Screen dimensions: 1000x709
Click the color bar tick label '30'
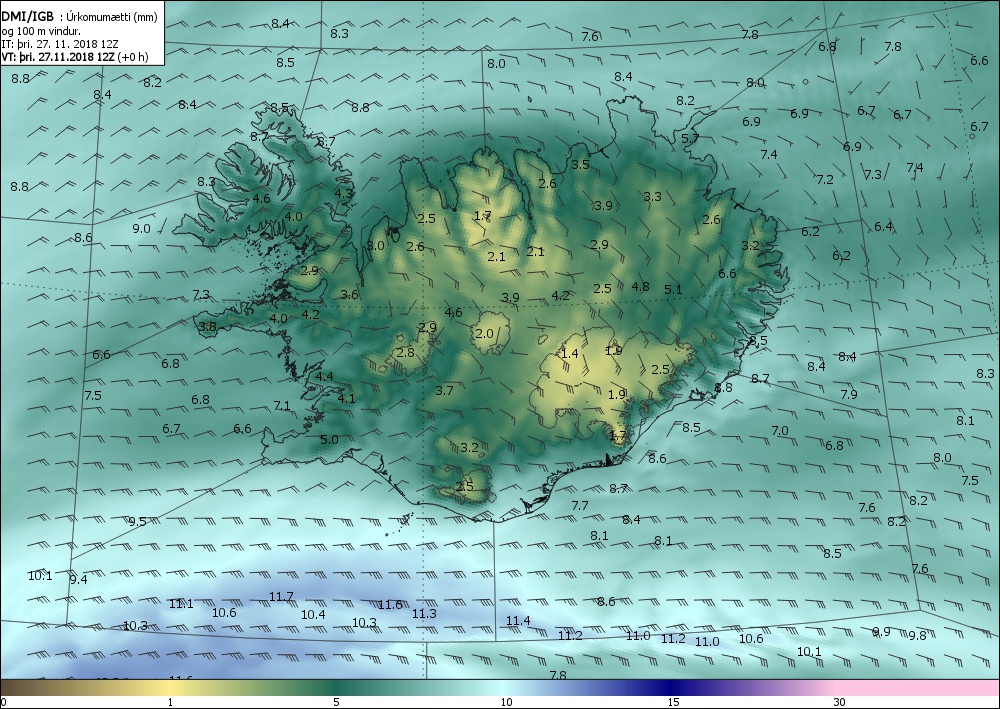coord(839,702)
